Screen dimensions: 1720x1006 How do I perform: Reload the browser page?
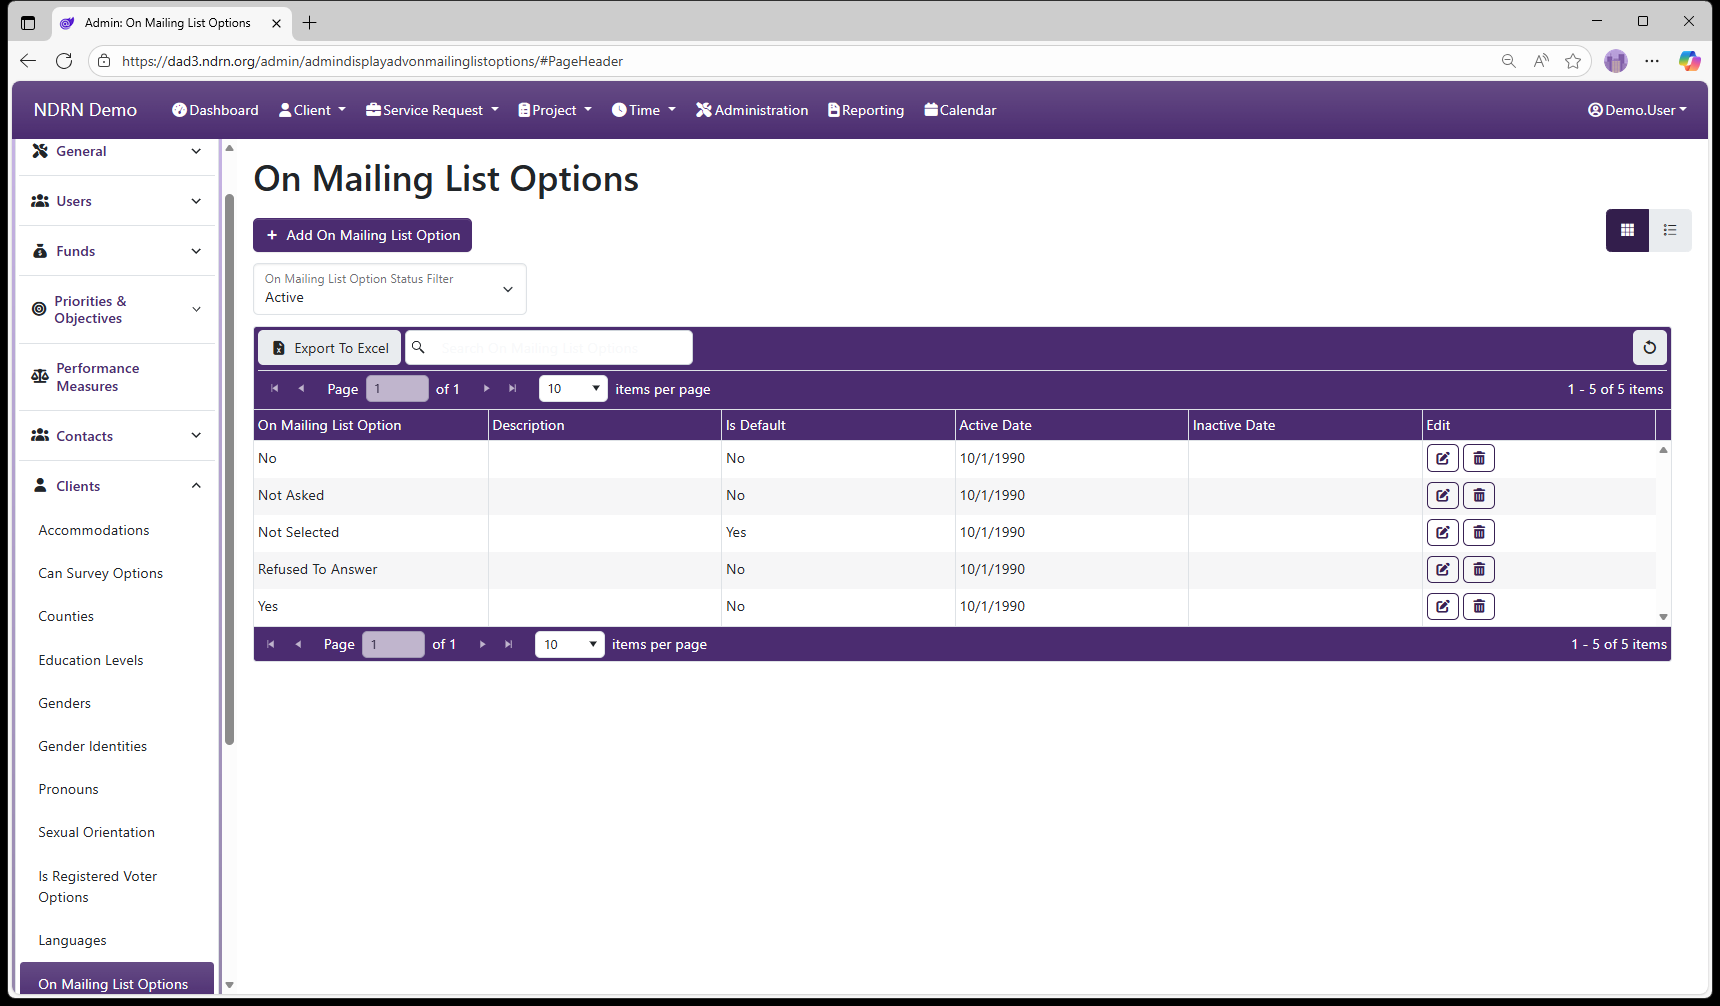[x=64, y=61]
